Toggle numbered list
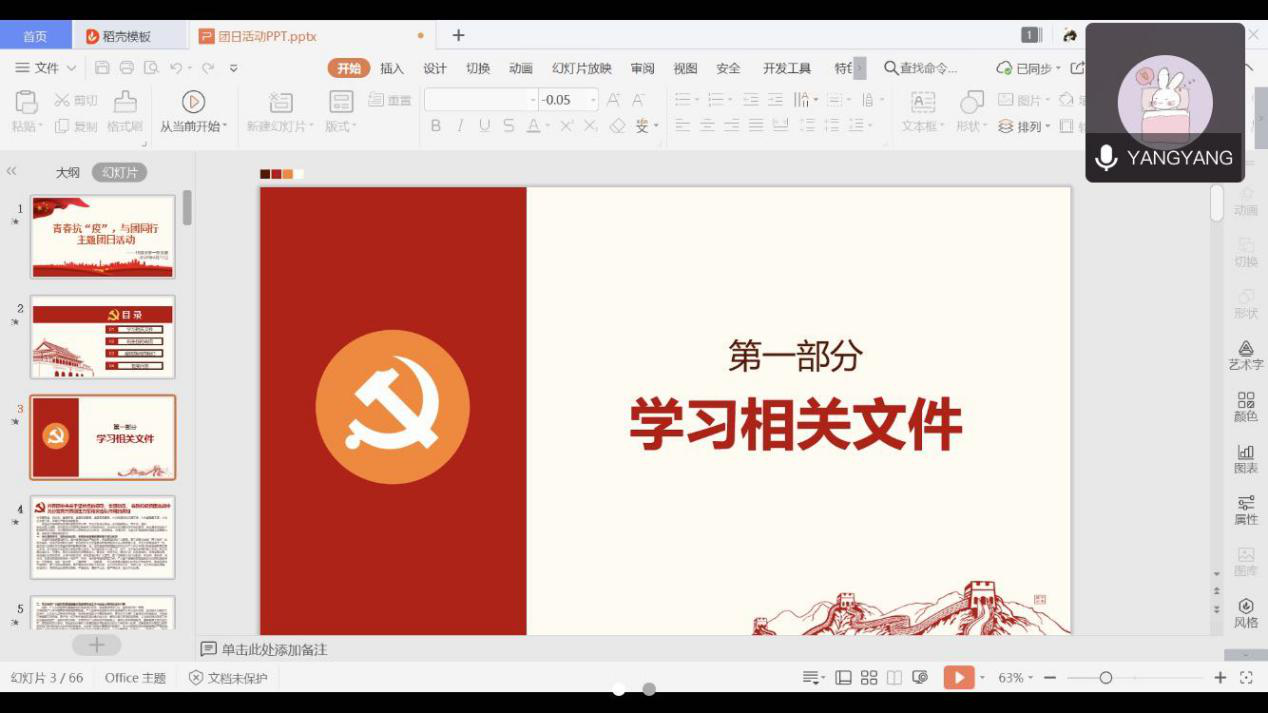This screenshot has width=1268, height=713. pyautogui.click(x=717, y=100)
